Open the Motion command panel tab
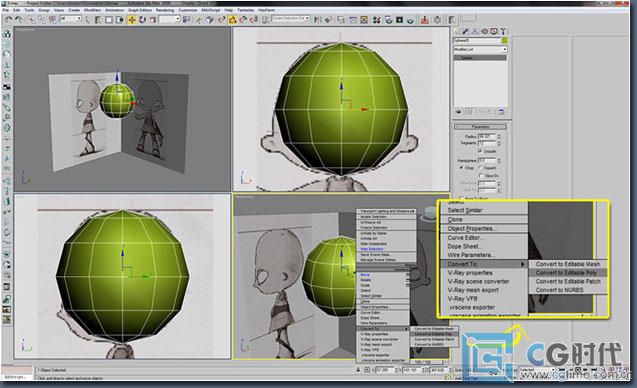This screenshot has height=388, width=637. [484, 31]
